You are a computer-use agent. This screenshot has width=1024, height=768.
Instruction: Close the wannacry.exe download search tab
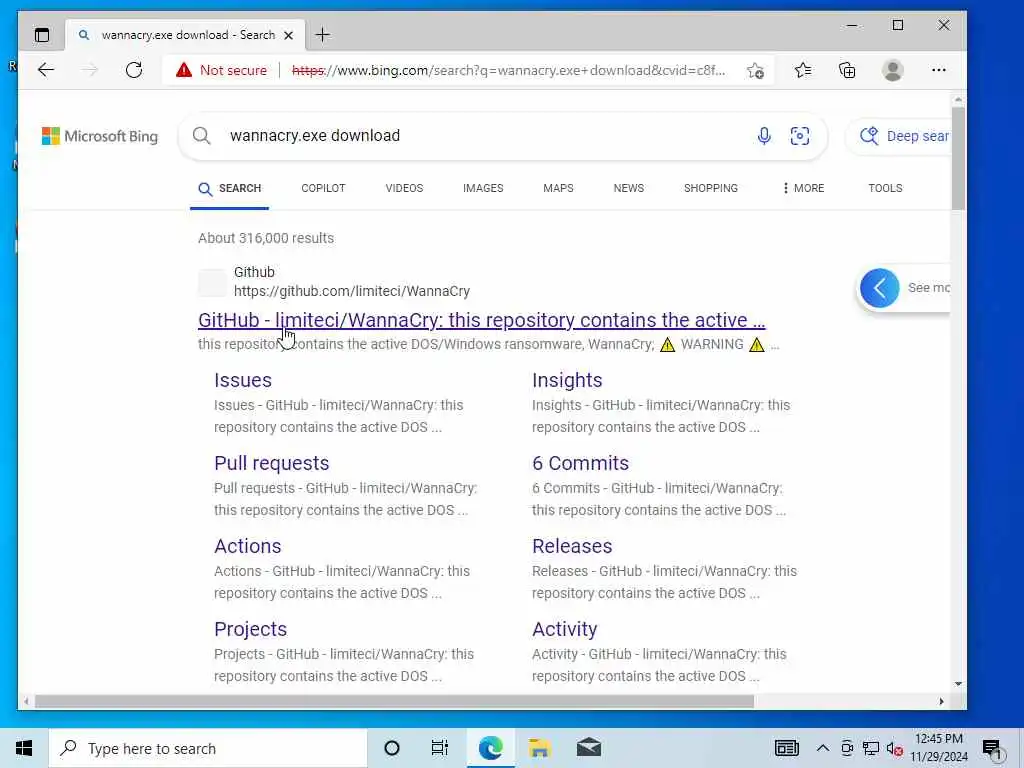[x=288, y=35]
